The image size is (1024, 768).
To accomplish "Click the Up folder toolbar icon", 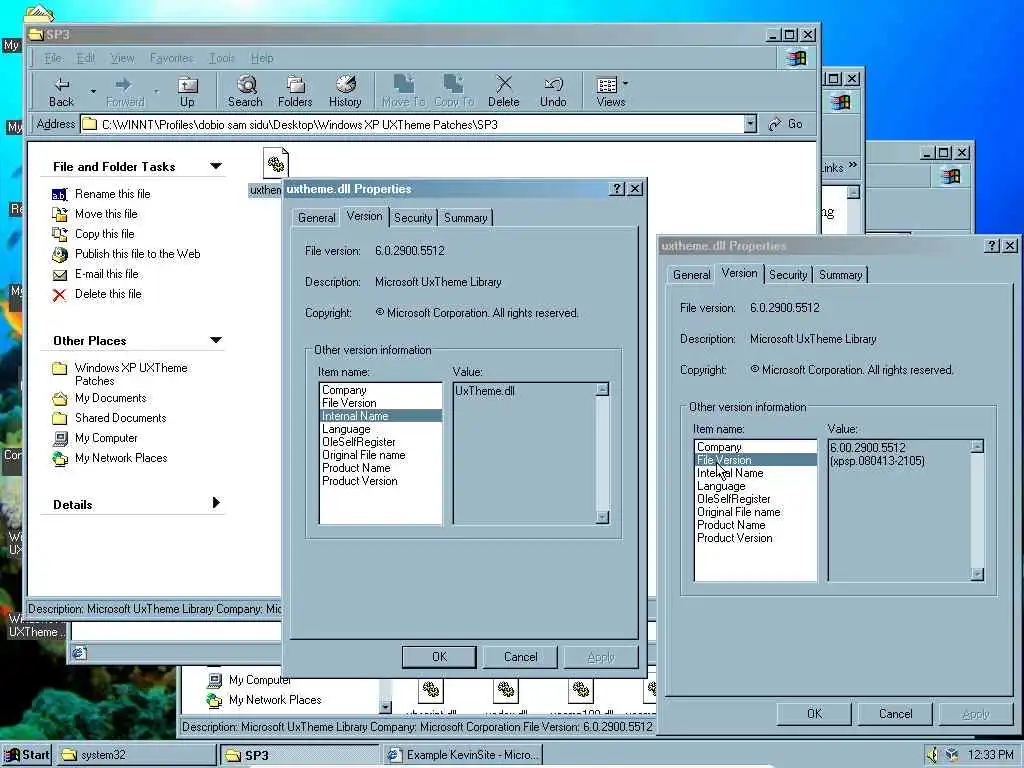I will (187, 91).
